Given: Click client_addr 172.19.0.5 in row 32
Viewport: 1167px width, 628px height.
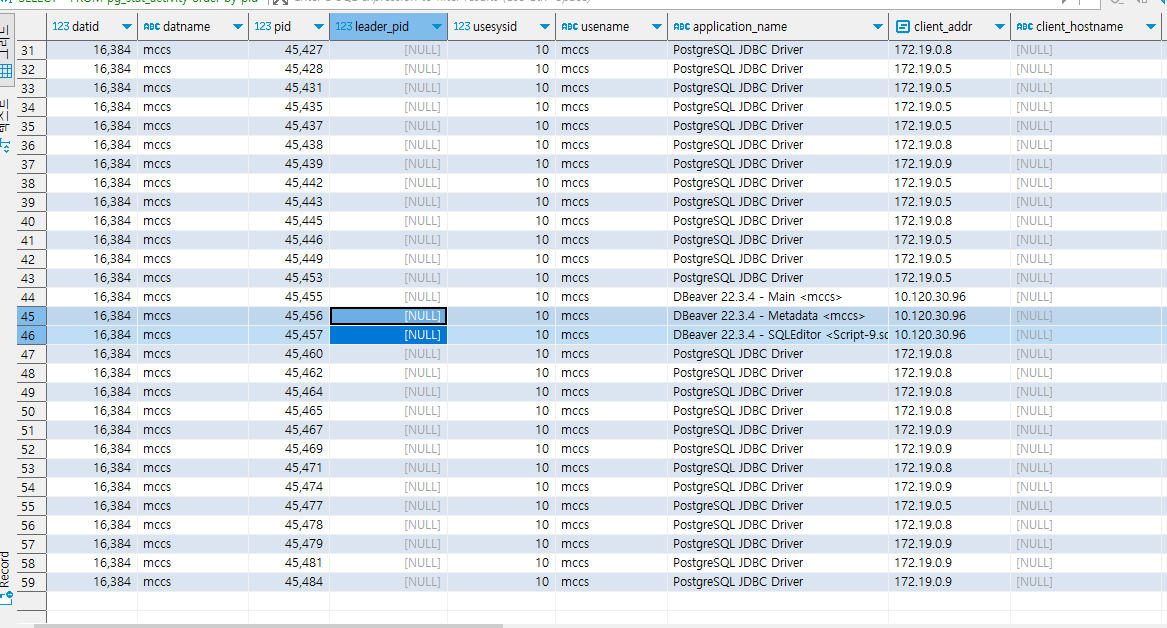Looking at the screenshot, I should (950, 69).
